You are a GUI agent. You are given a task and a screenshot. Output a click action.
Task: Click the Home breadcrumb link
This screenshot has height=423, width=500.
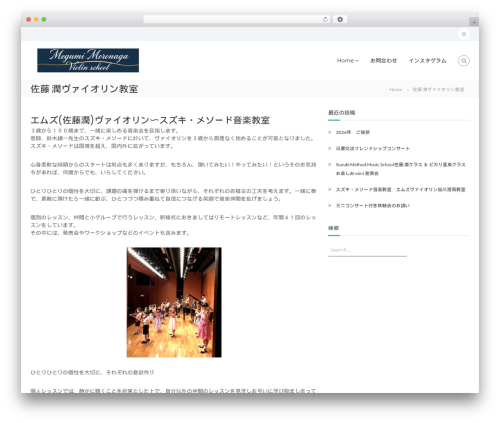click(x=396, y=89)
